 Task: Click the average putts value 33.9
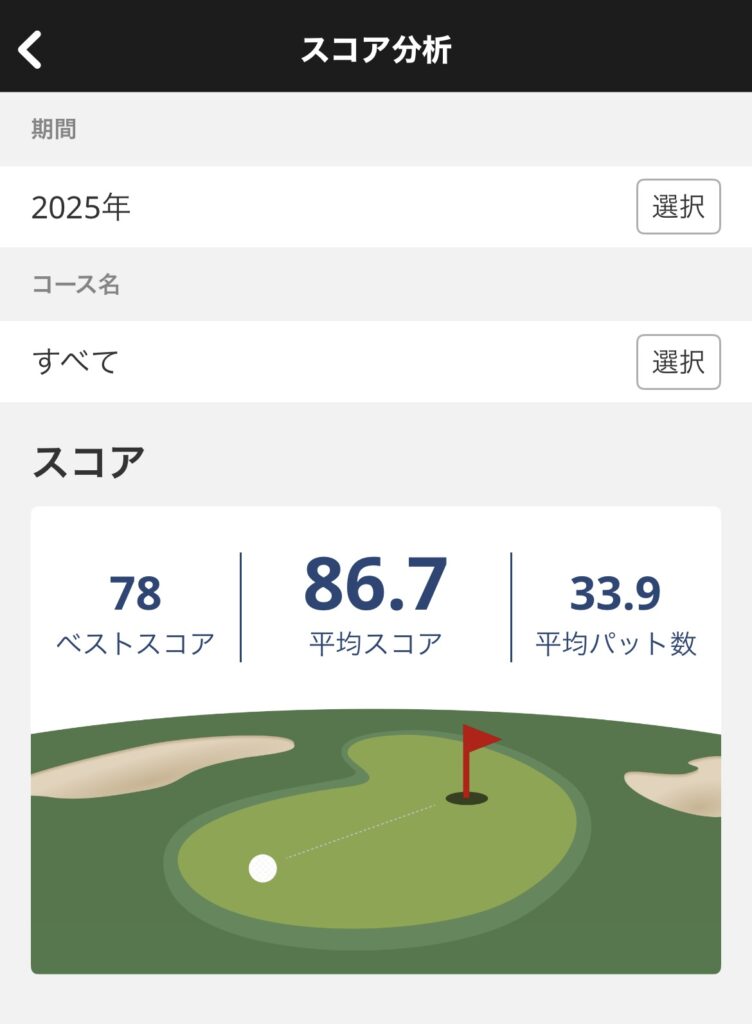(615, 594)
